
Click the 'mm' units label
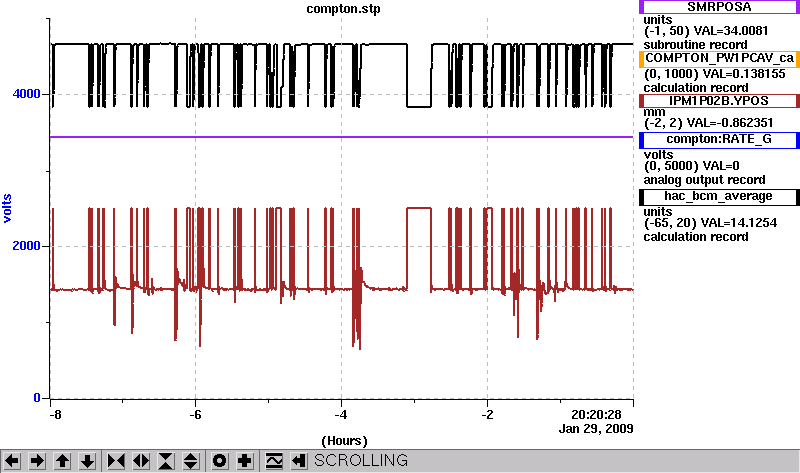[654, 112]
